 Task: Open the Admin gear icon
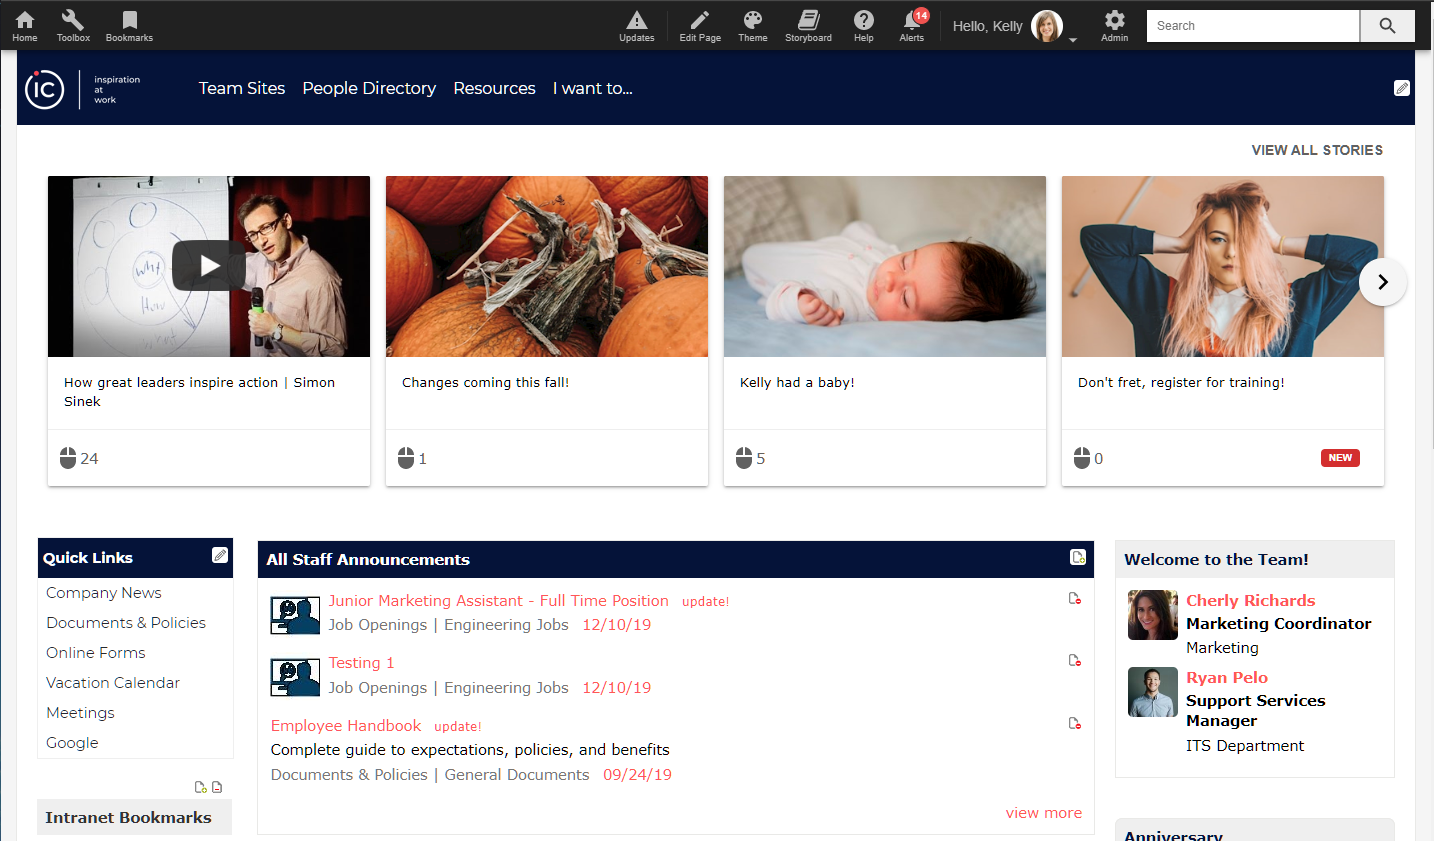(x=1114, y=26)
